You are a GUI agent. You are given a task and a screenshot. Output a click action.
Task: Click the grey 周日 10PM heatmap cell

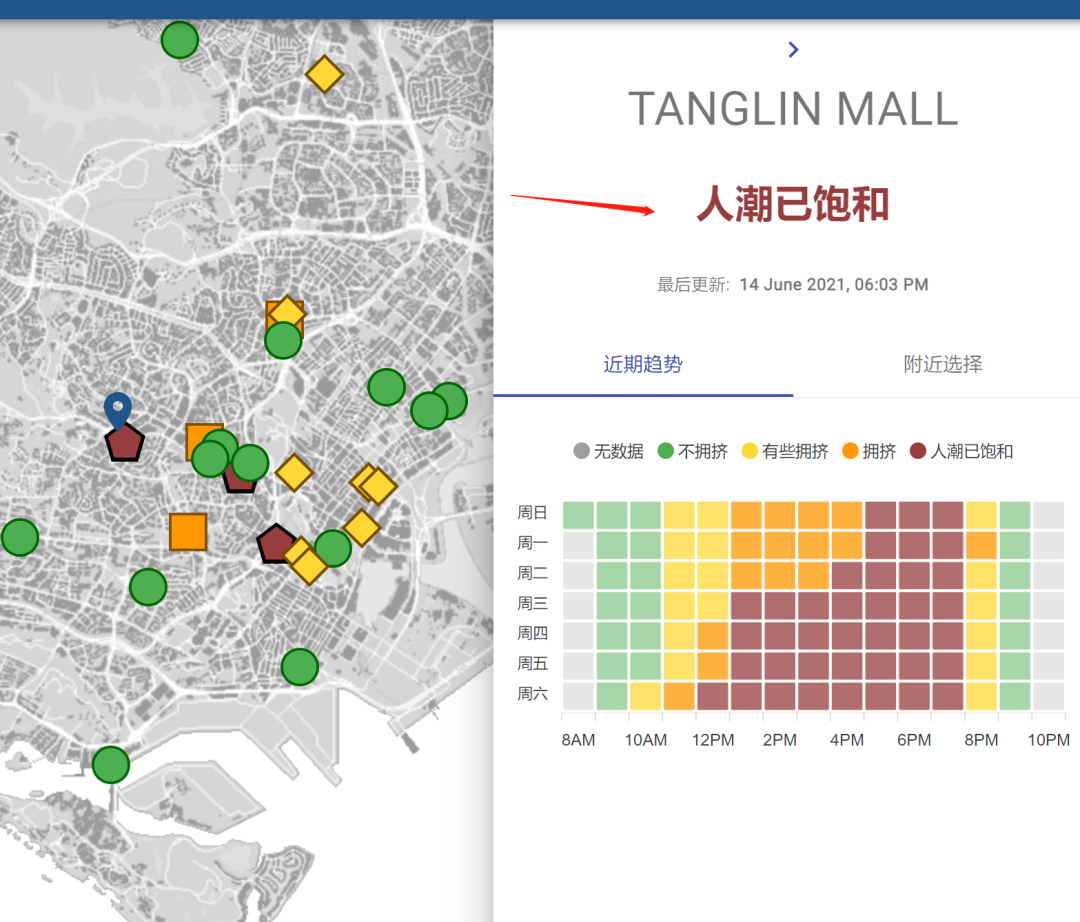[x=1048, y=515]
